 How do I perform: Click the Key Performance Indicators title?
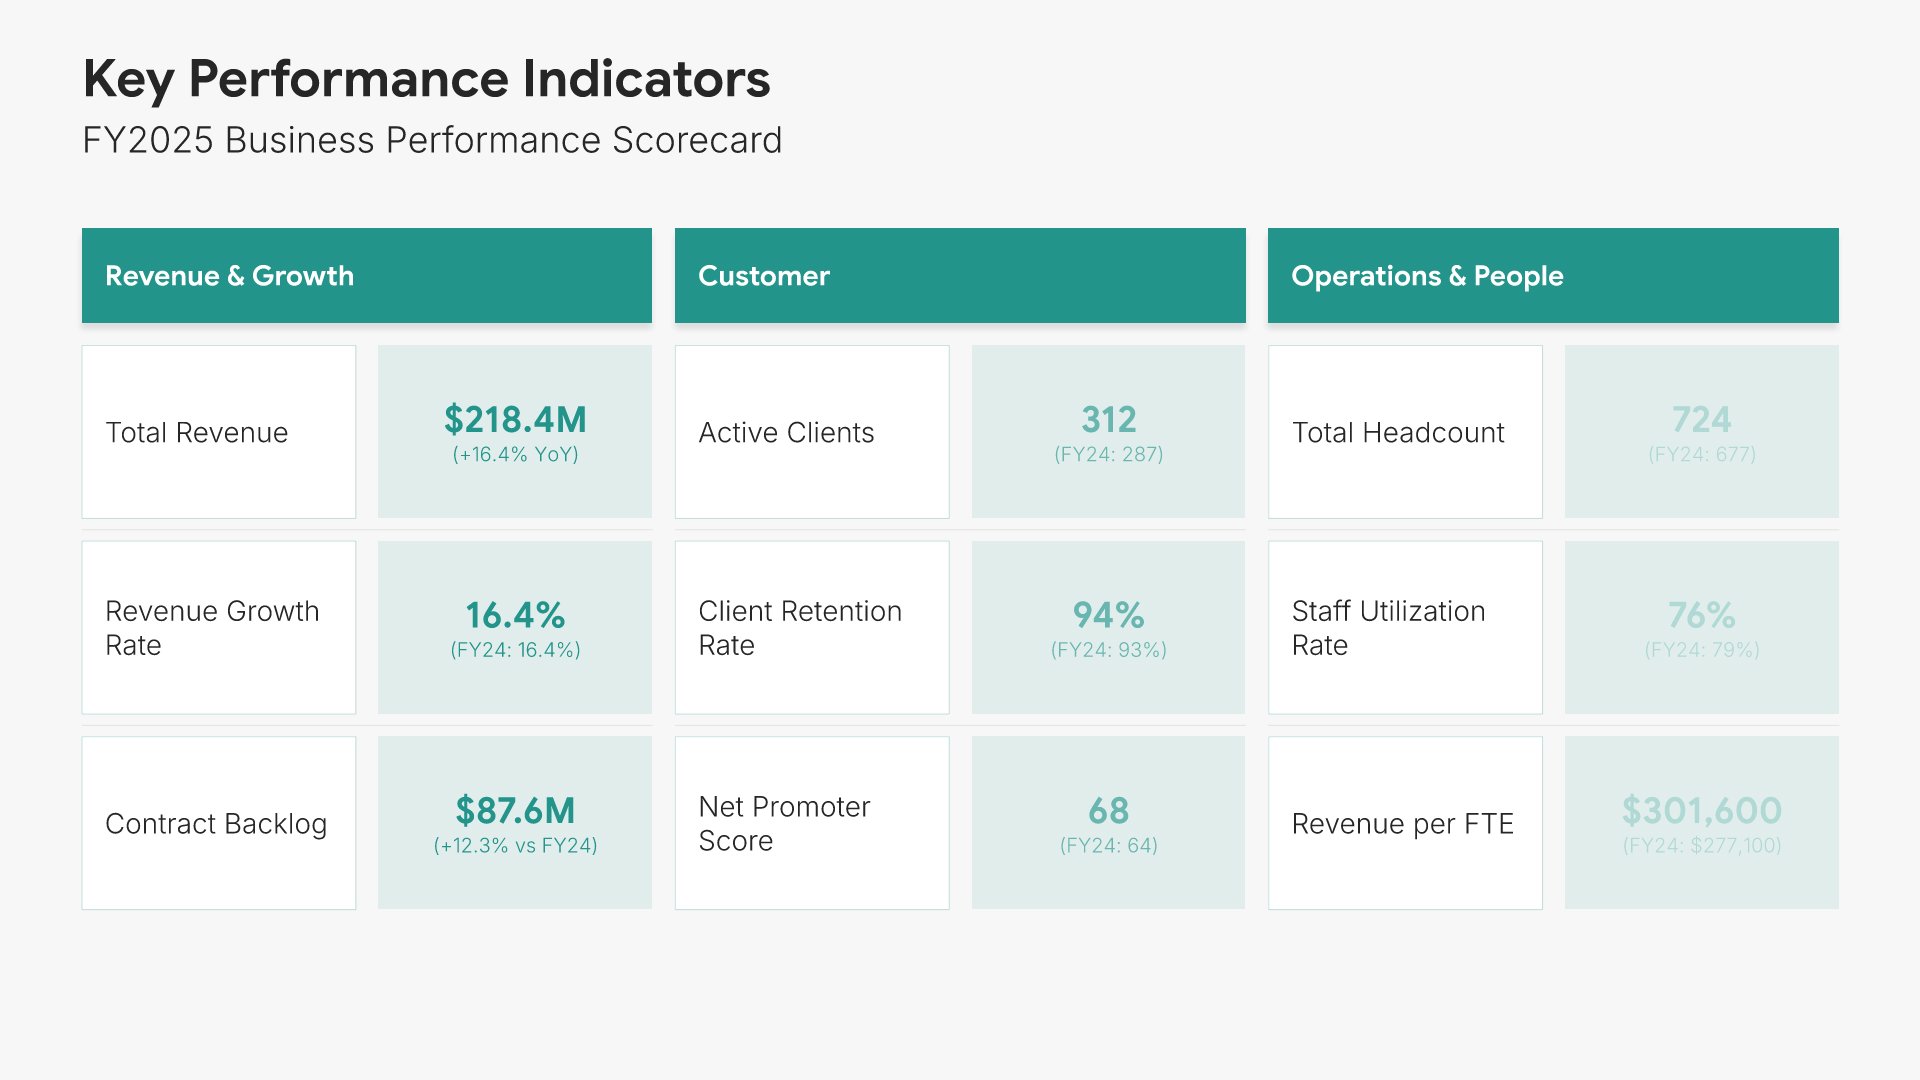click(x=426, y=79)
